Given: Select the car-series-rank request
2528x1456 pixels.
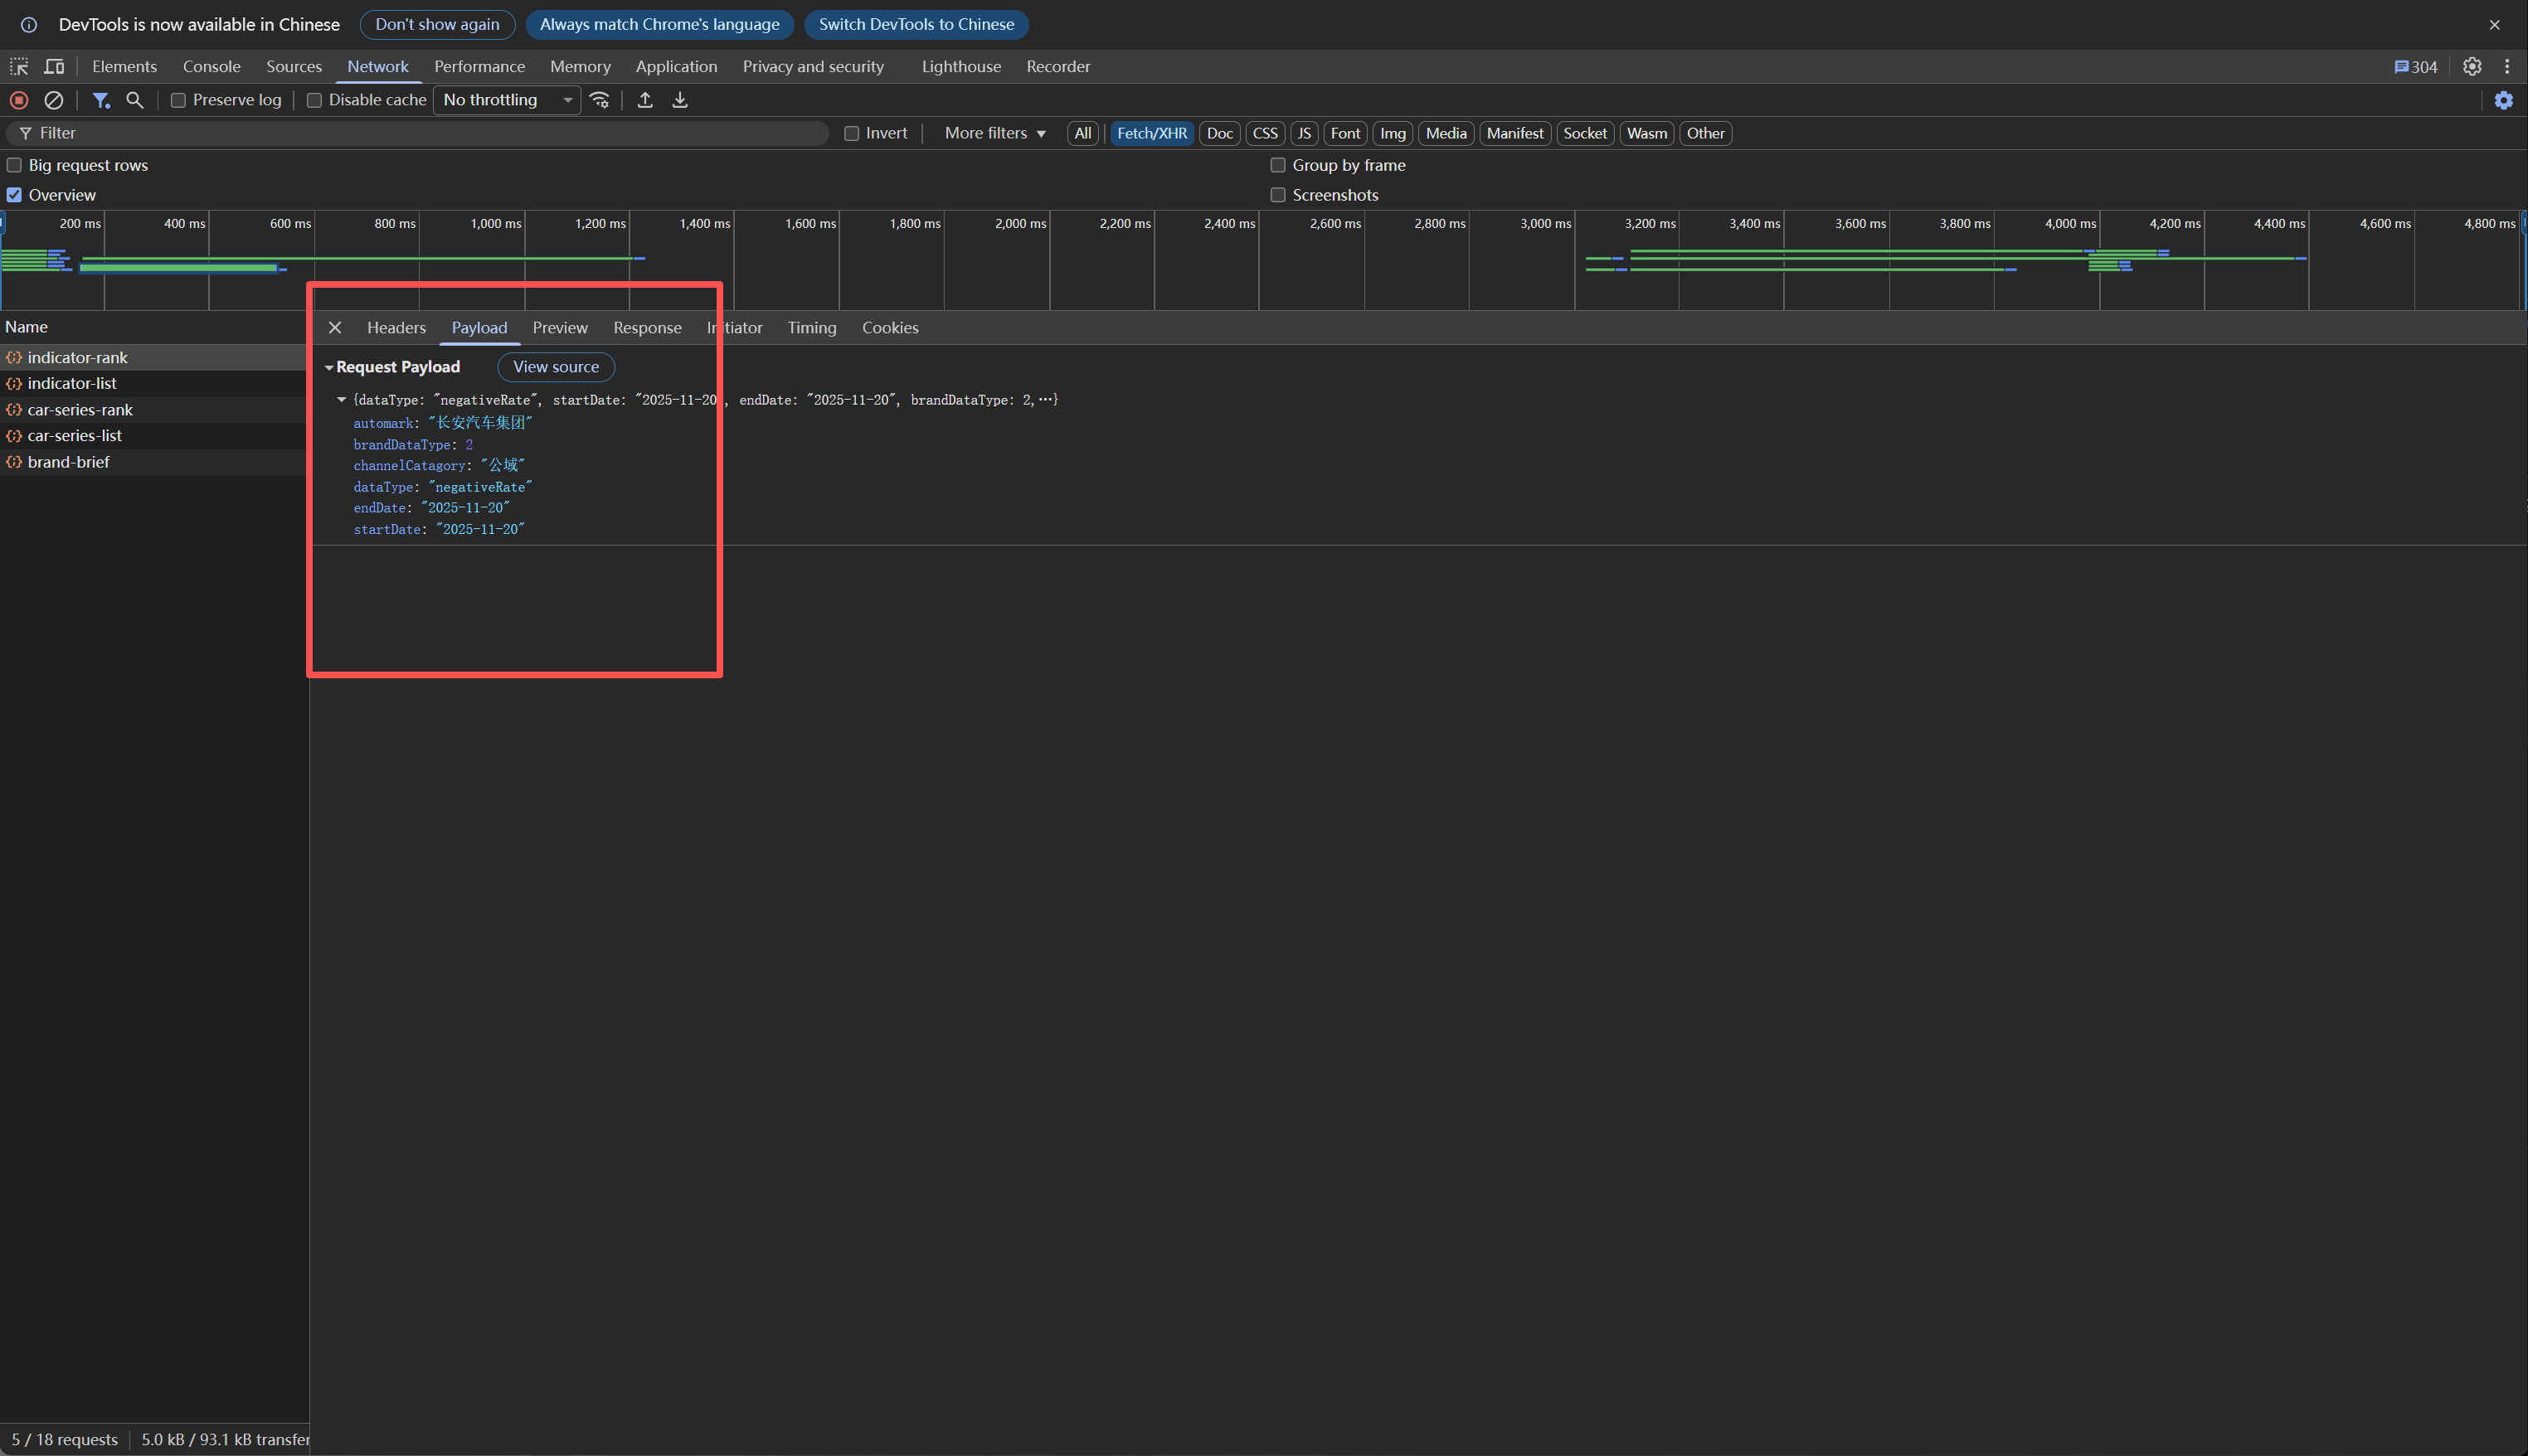Looking at the screenshot, I should click(80, 410).
